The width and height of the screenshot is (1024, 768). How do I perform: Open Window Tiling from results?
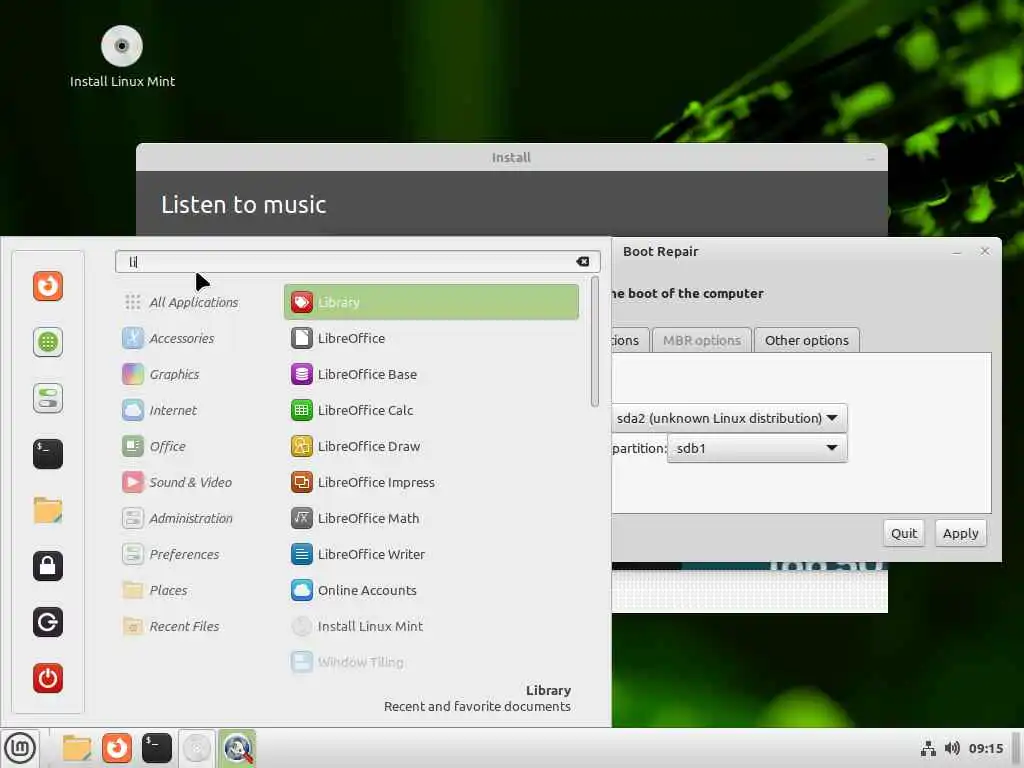coord(431,662)
